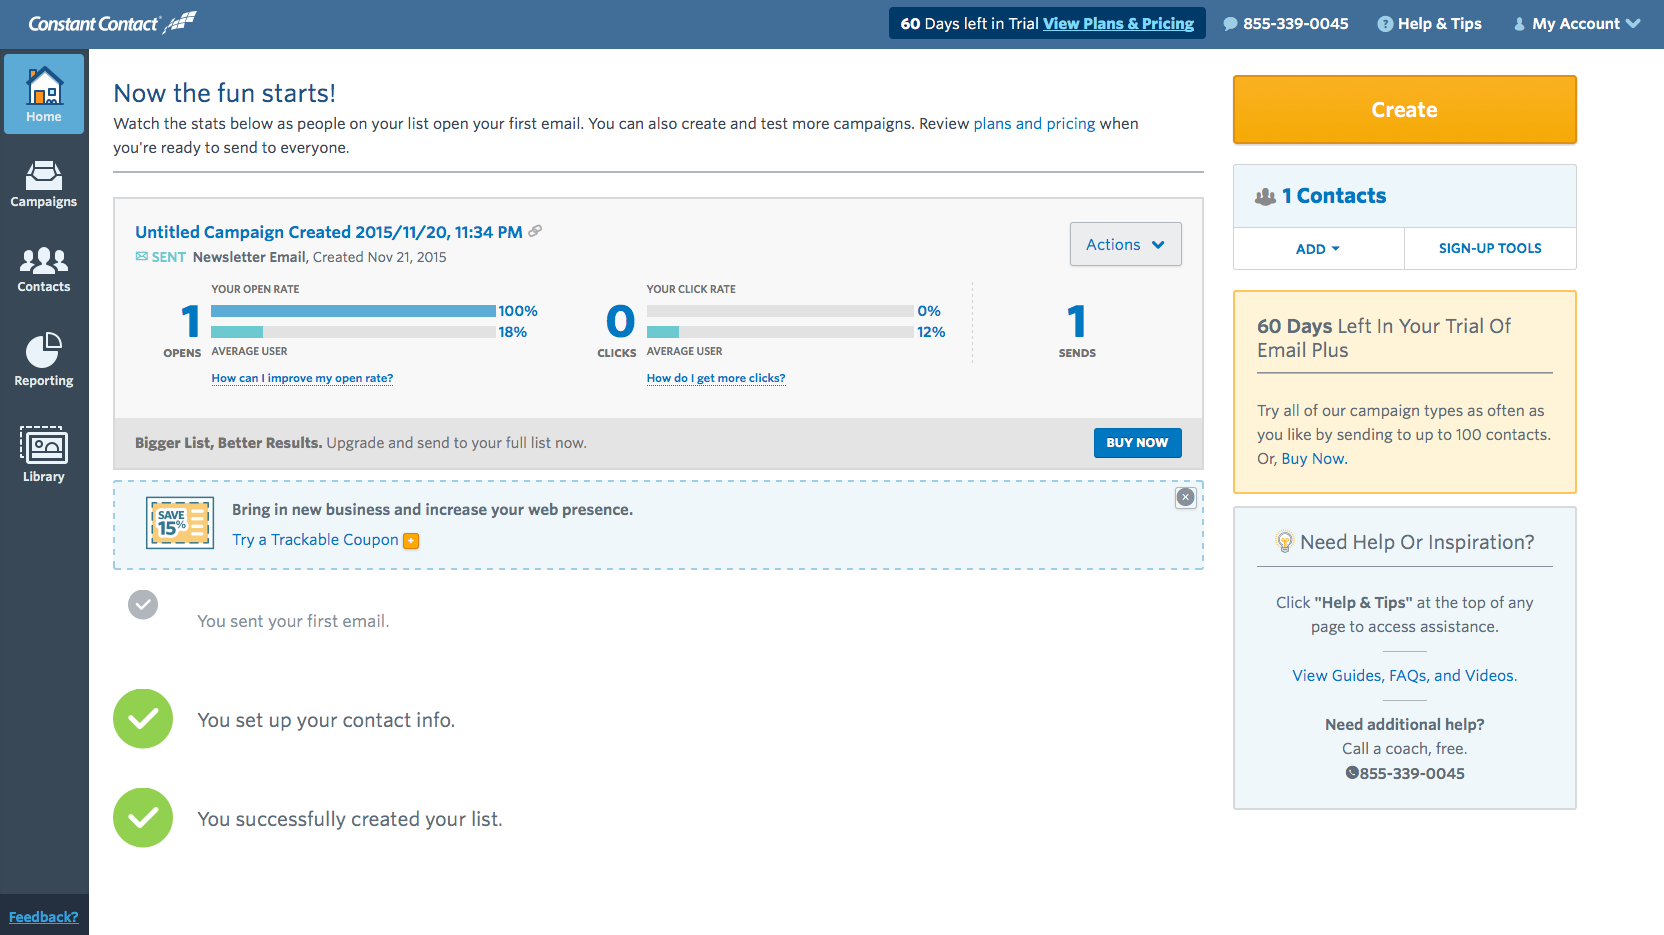The image size is (1664, 935).
Task: Expand the ADD contacts dropdown
Action: click(1318, 249)
